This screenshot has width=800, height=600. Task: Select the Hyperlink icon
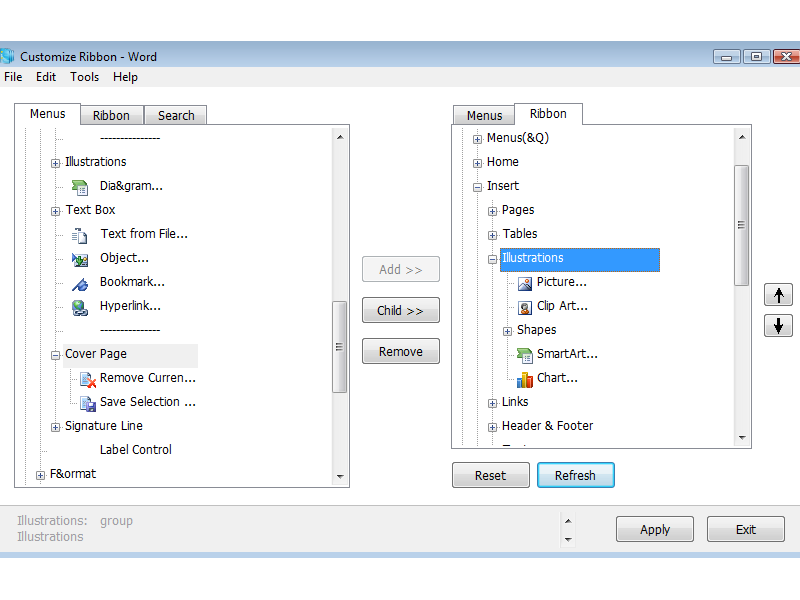(x=81, y=306)
